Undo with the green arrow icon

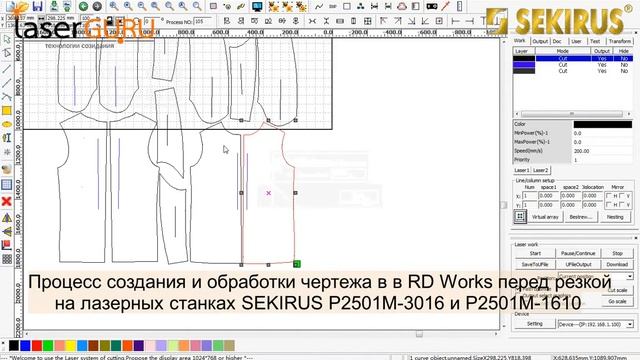point(83,6)
